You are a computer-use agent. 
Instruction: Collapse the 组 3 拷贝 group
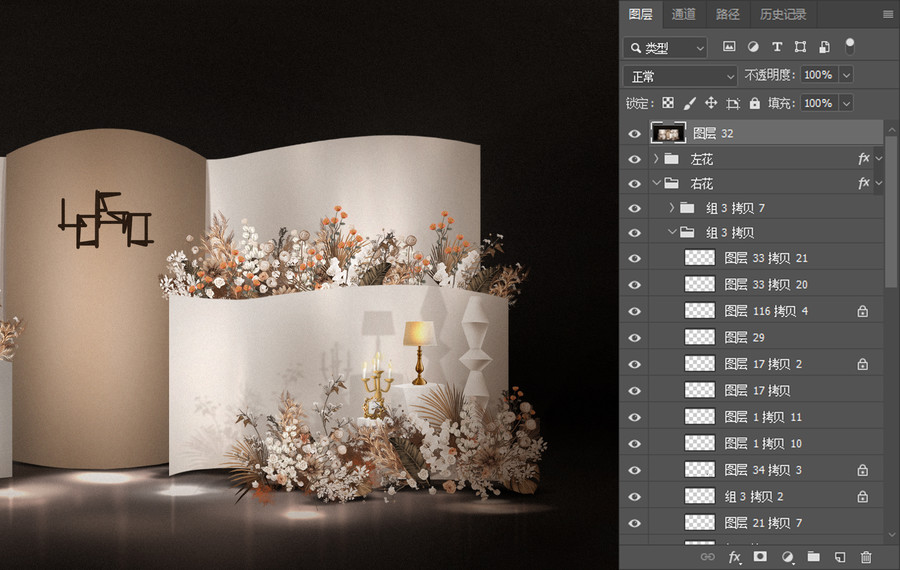click(672, 232)
